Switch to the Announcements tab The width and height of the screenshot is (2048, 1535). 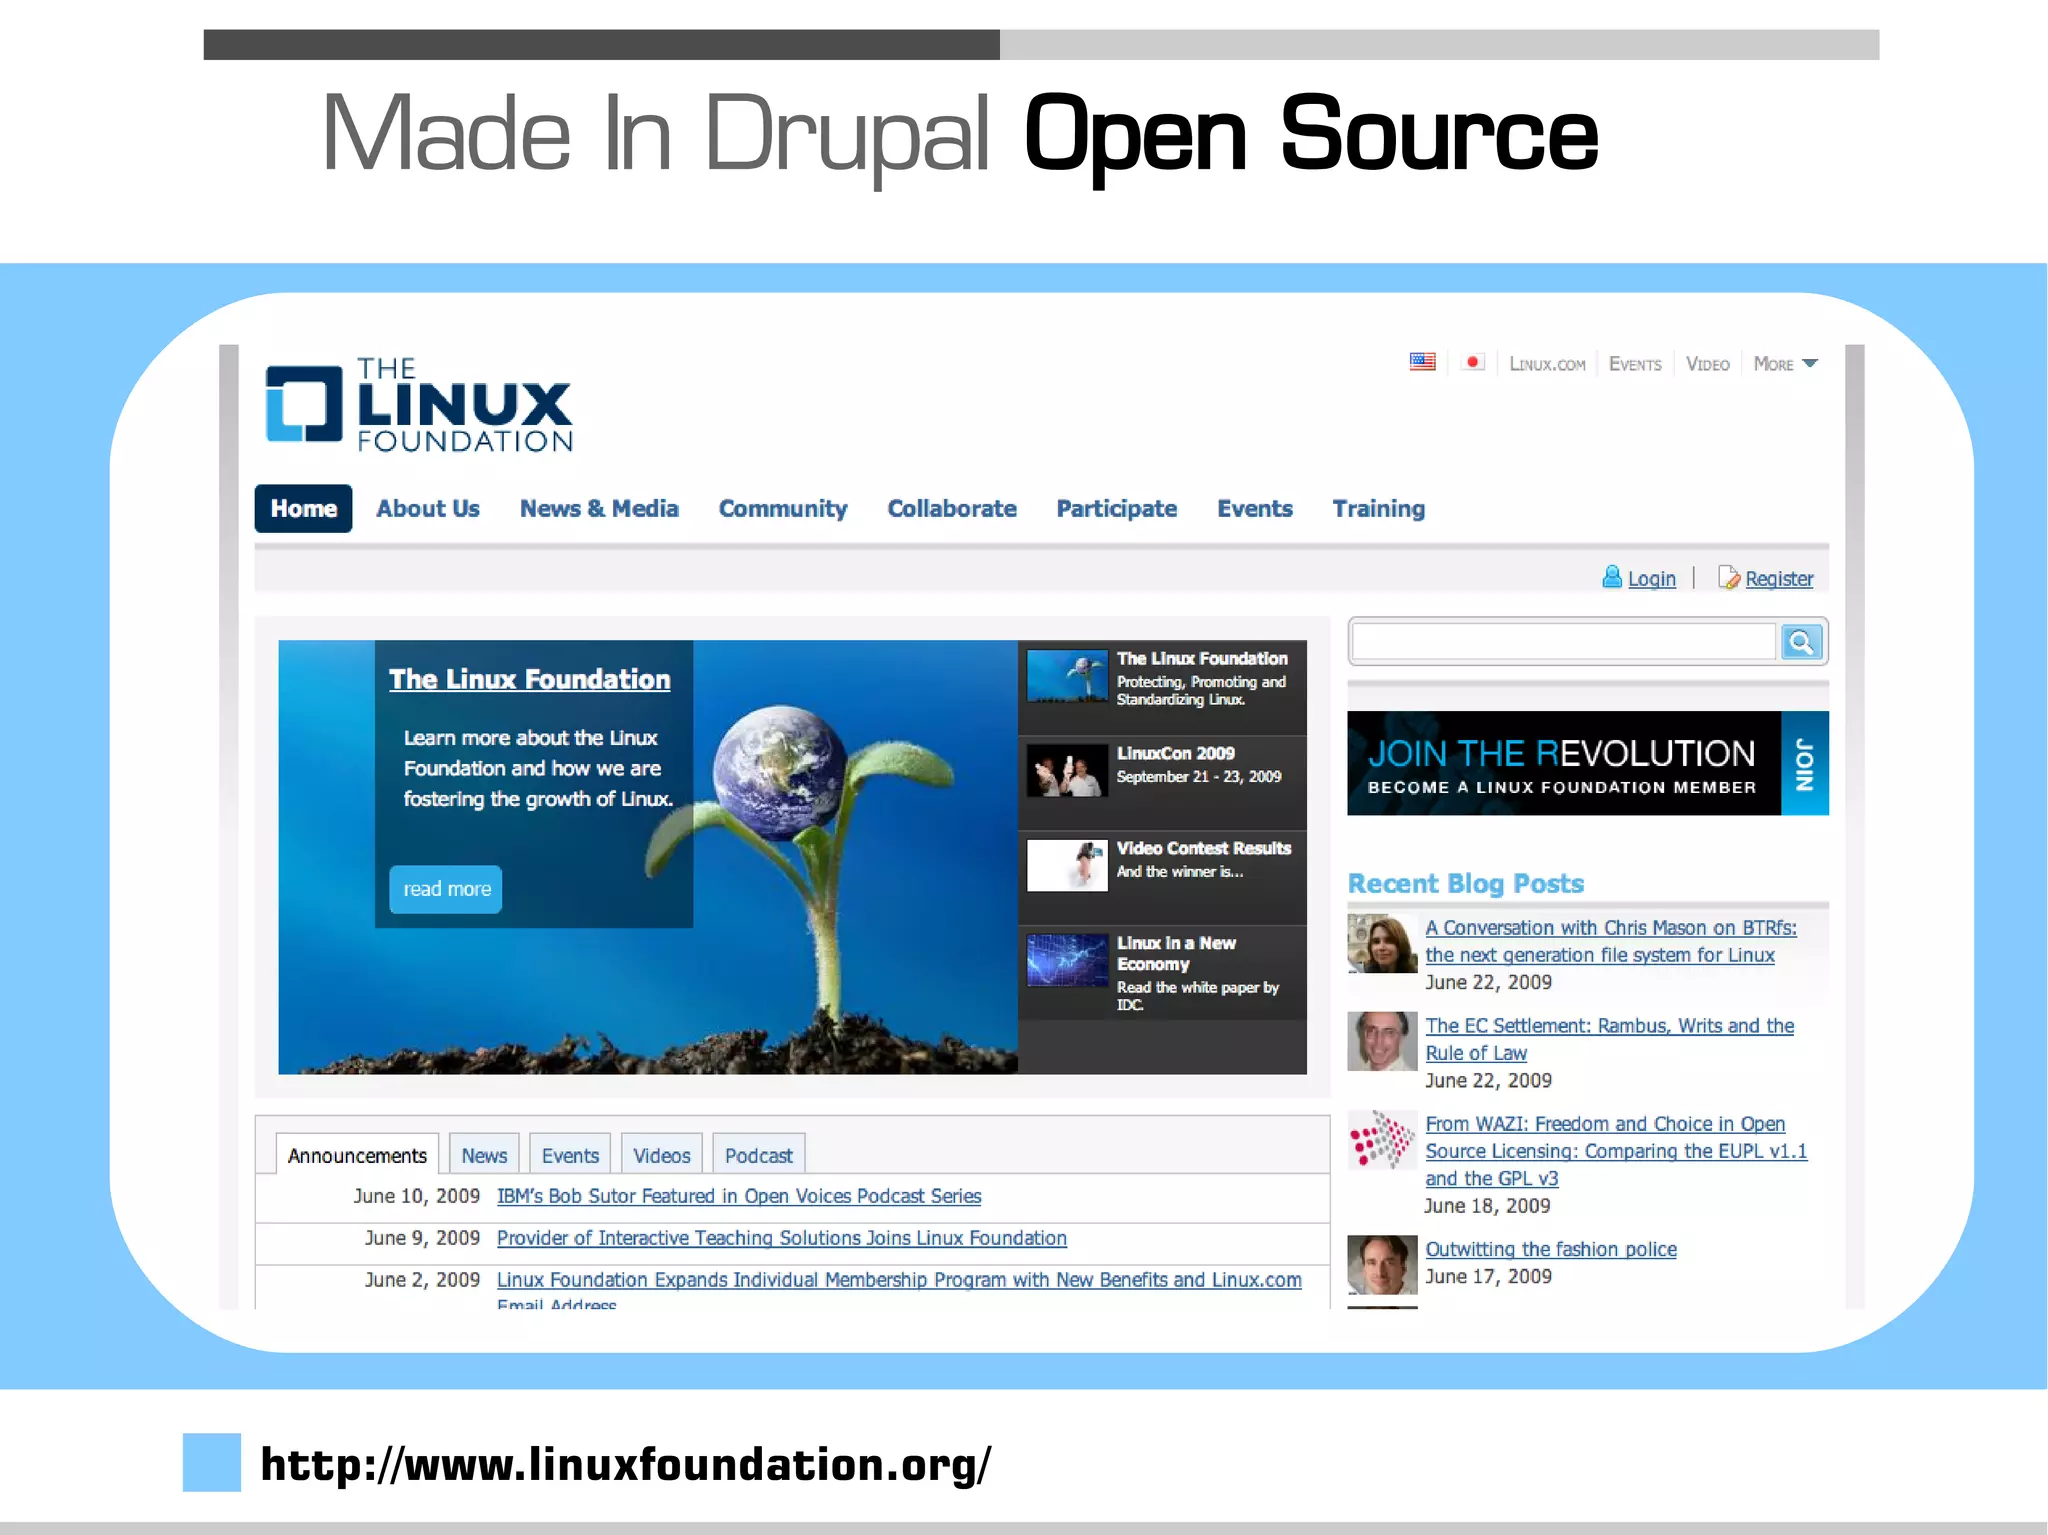[x=357, y=1155]
